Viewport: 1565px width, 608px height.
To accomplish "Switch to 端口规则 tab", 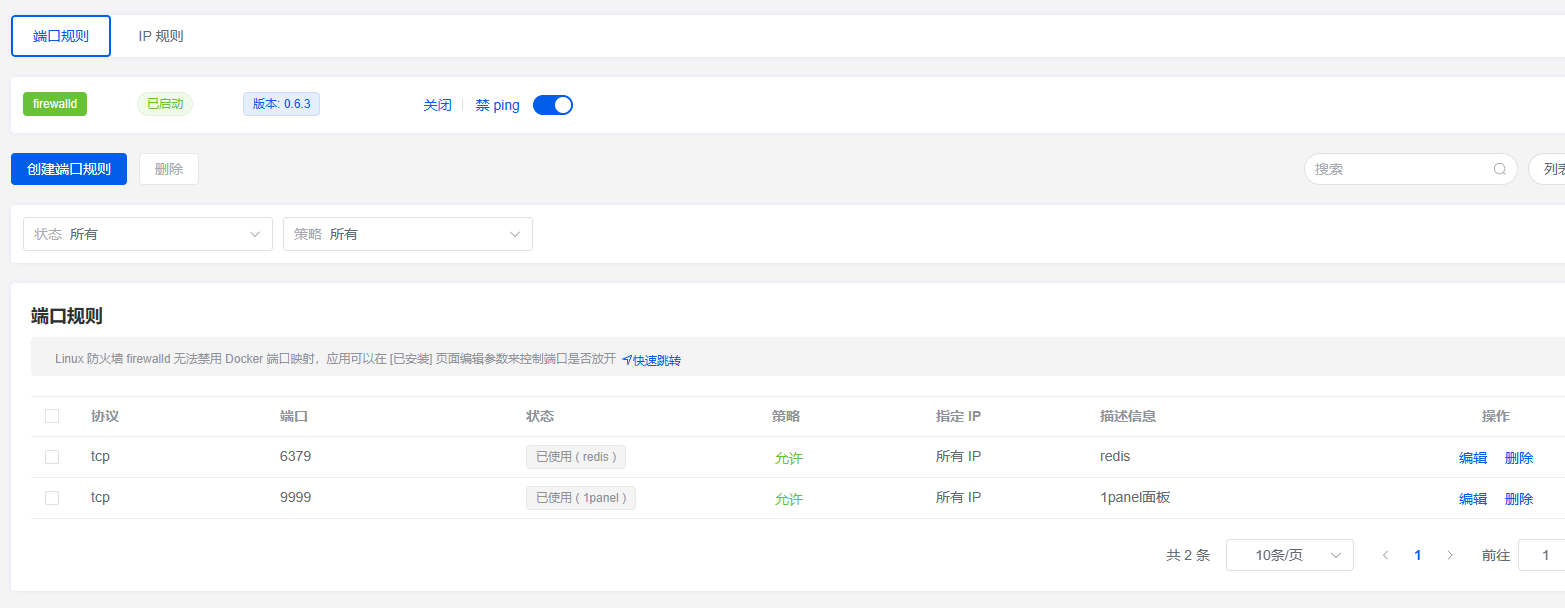I will point(61,36).
